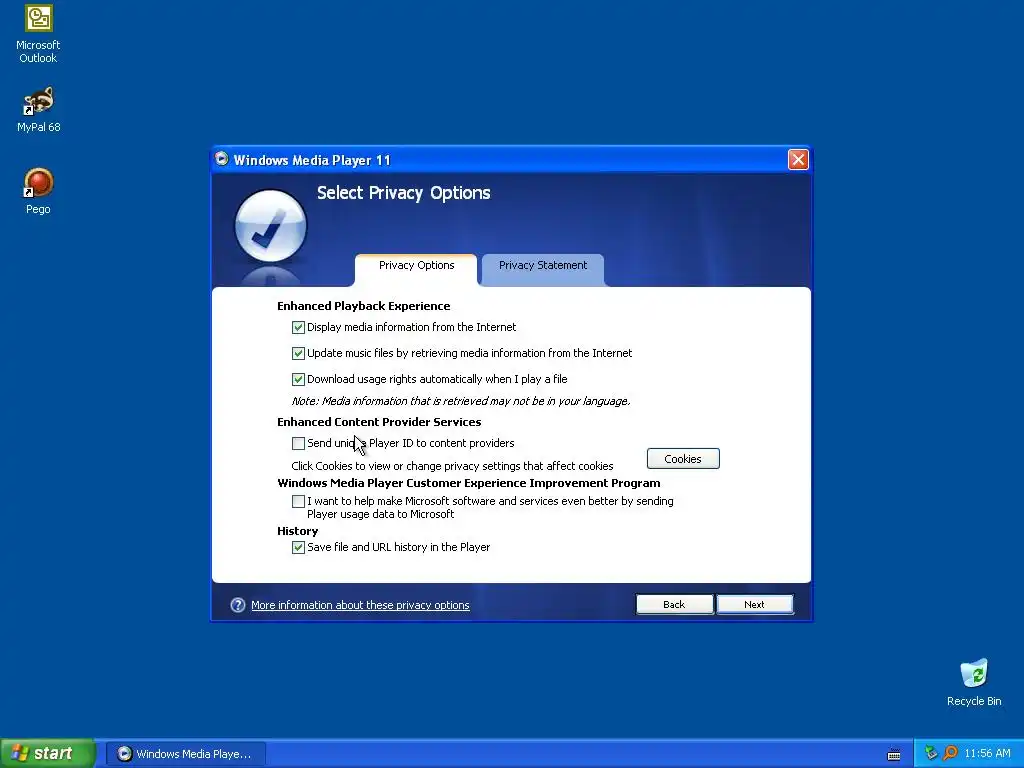Click the Enhanced Content Provider Services heading

click(x=379, y=422)
